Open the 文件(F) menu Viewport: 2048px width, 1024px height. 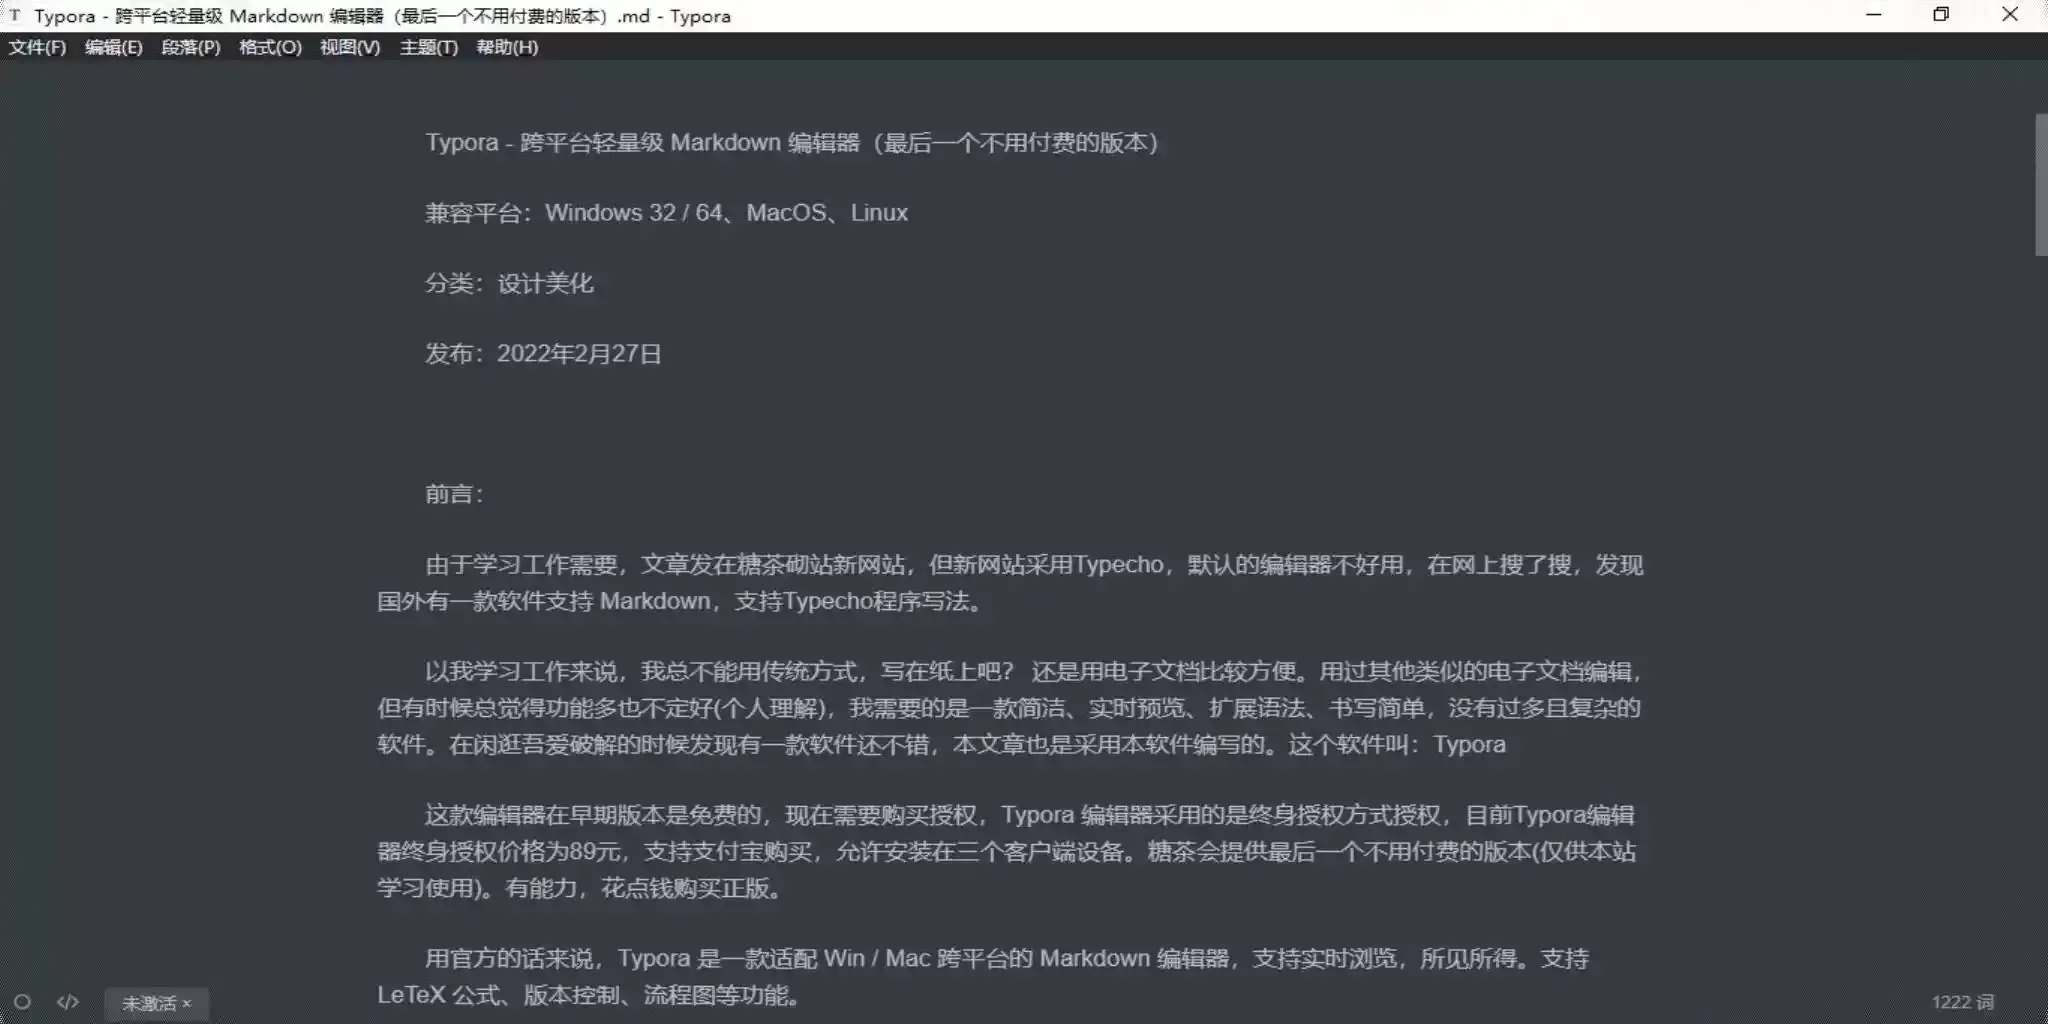point(37,47)
